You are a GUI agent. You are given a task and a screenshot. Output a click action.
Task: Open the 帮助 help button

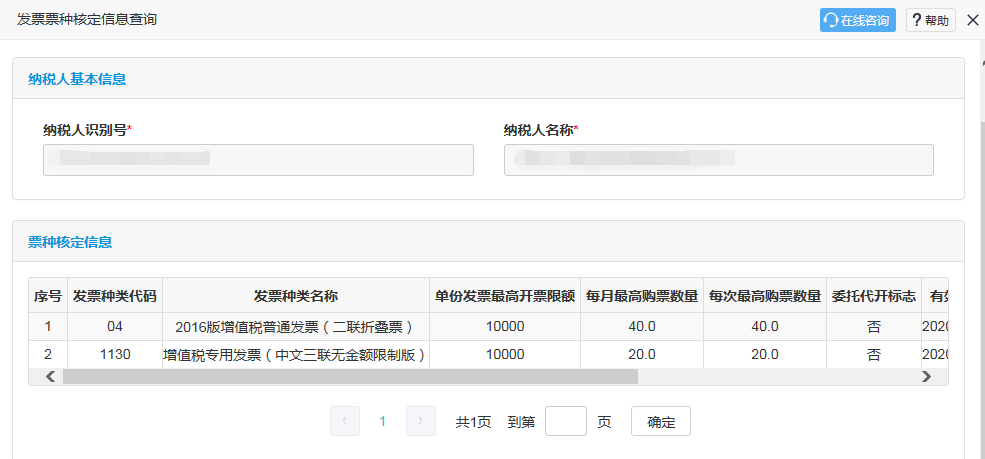point(930,20)
